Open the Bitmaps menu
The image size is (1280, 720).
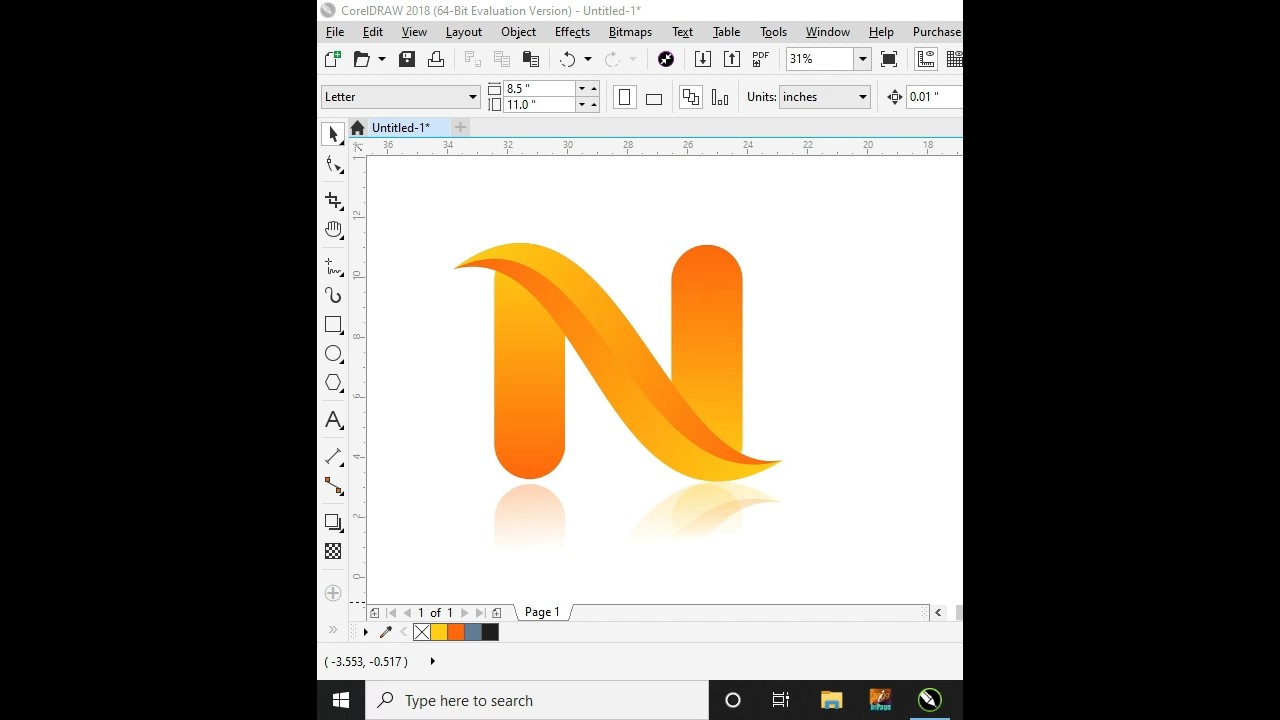coord(630,32)
